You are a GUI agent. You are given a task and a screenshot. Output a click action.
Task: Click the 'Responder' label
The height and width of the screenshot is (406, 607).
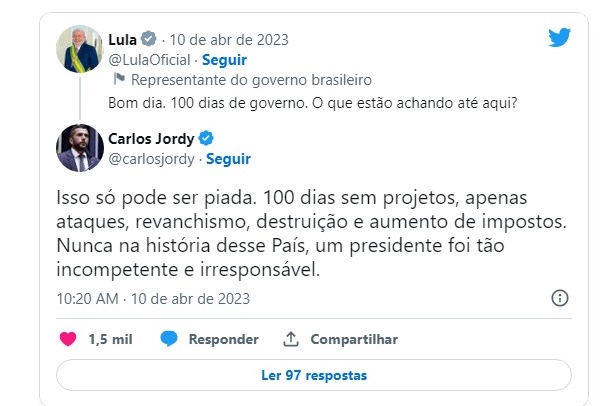[x=223, y=339]
